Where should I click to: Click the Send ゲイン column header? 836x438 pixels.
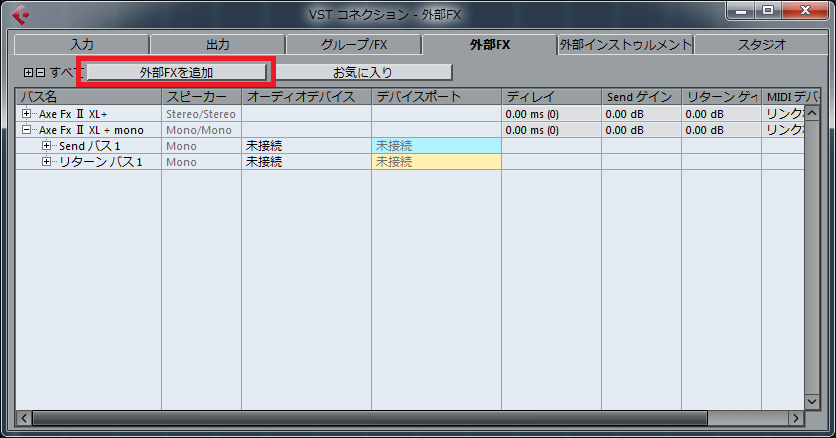click(x=641, y=97)
